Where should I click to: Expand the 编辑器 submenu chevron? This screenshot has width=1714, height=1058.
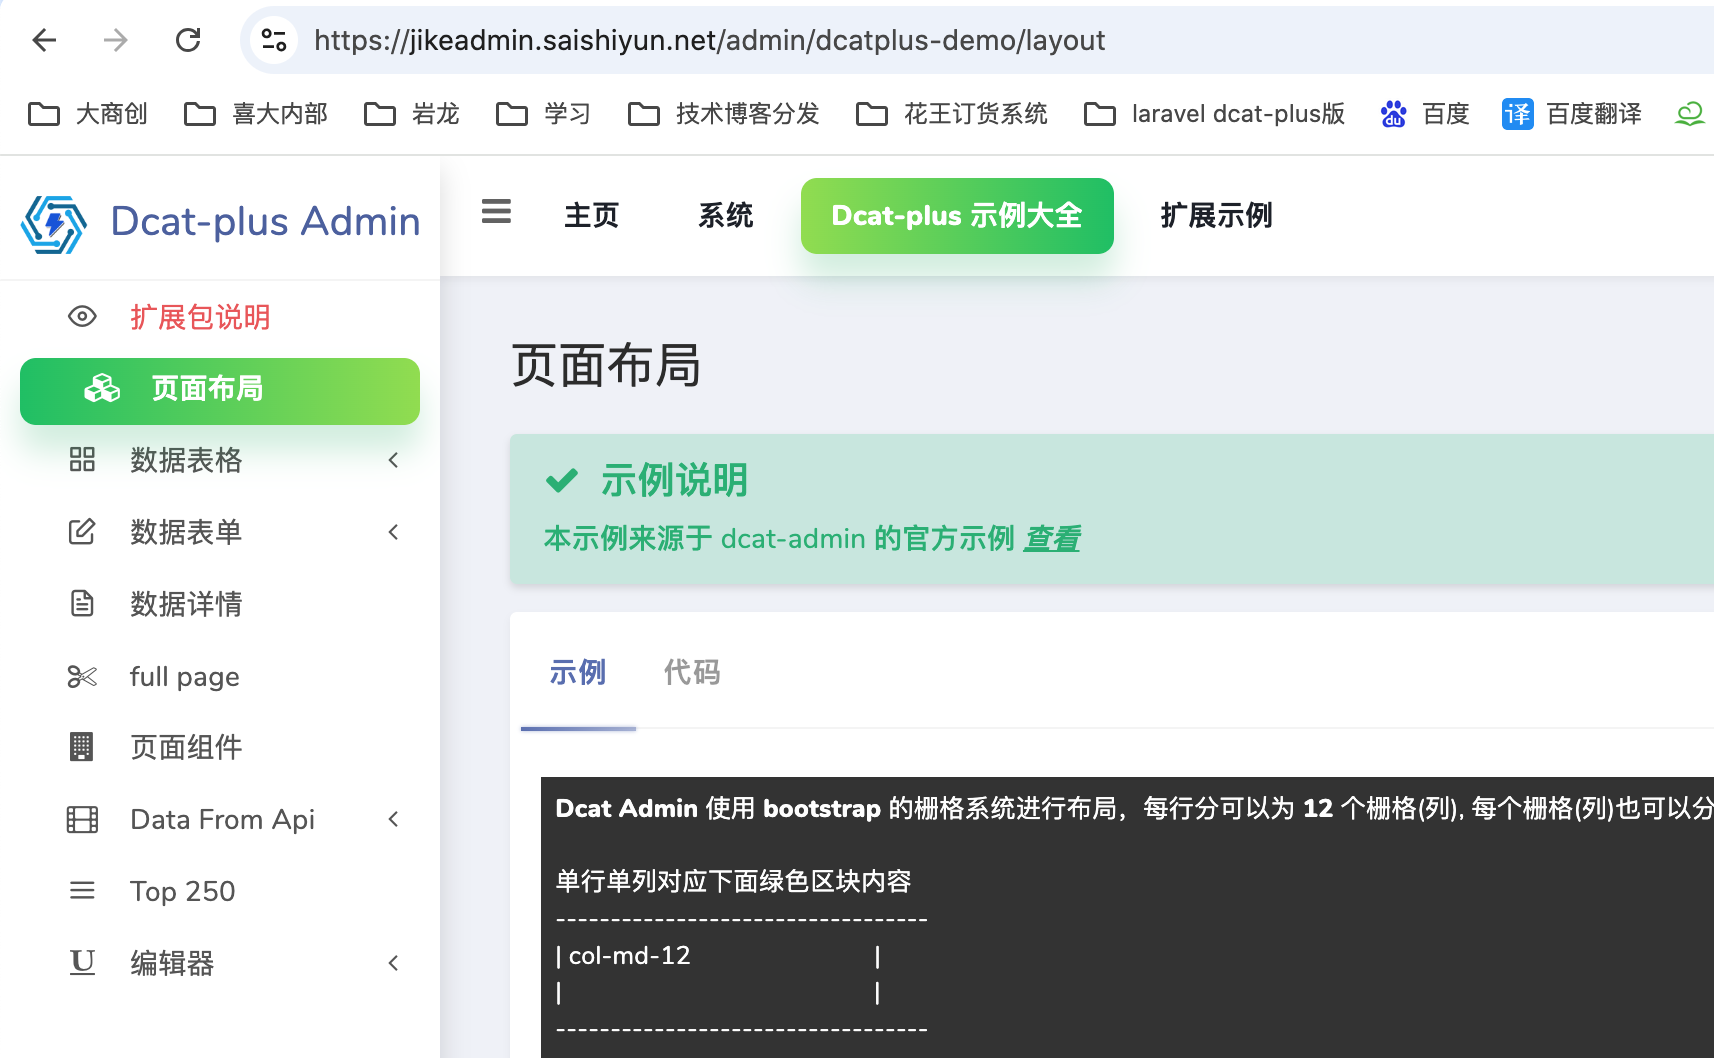point(393,963)
